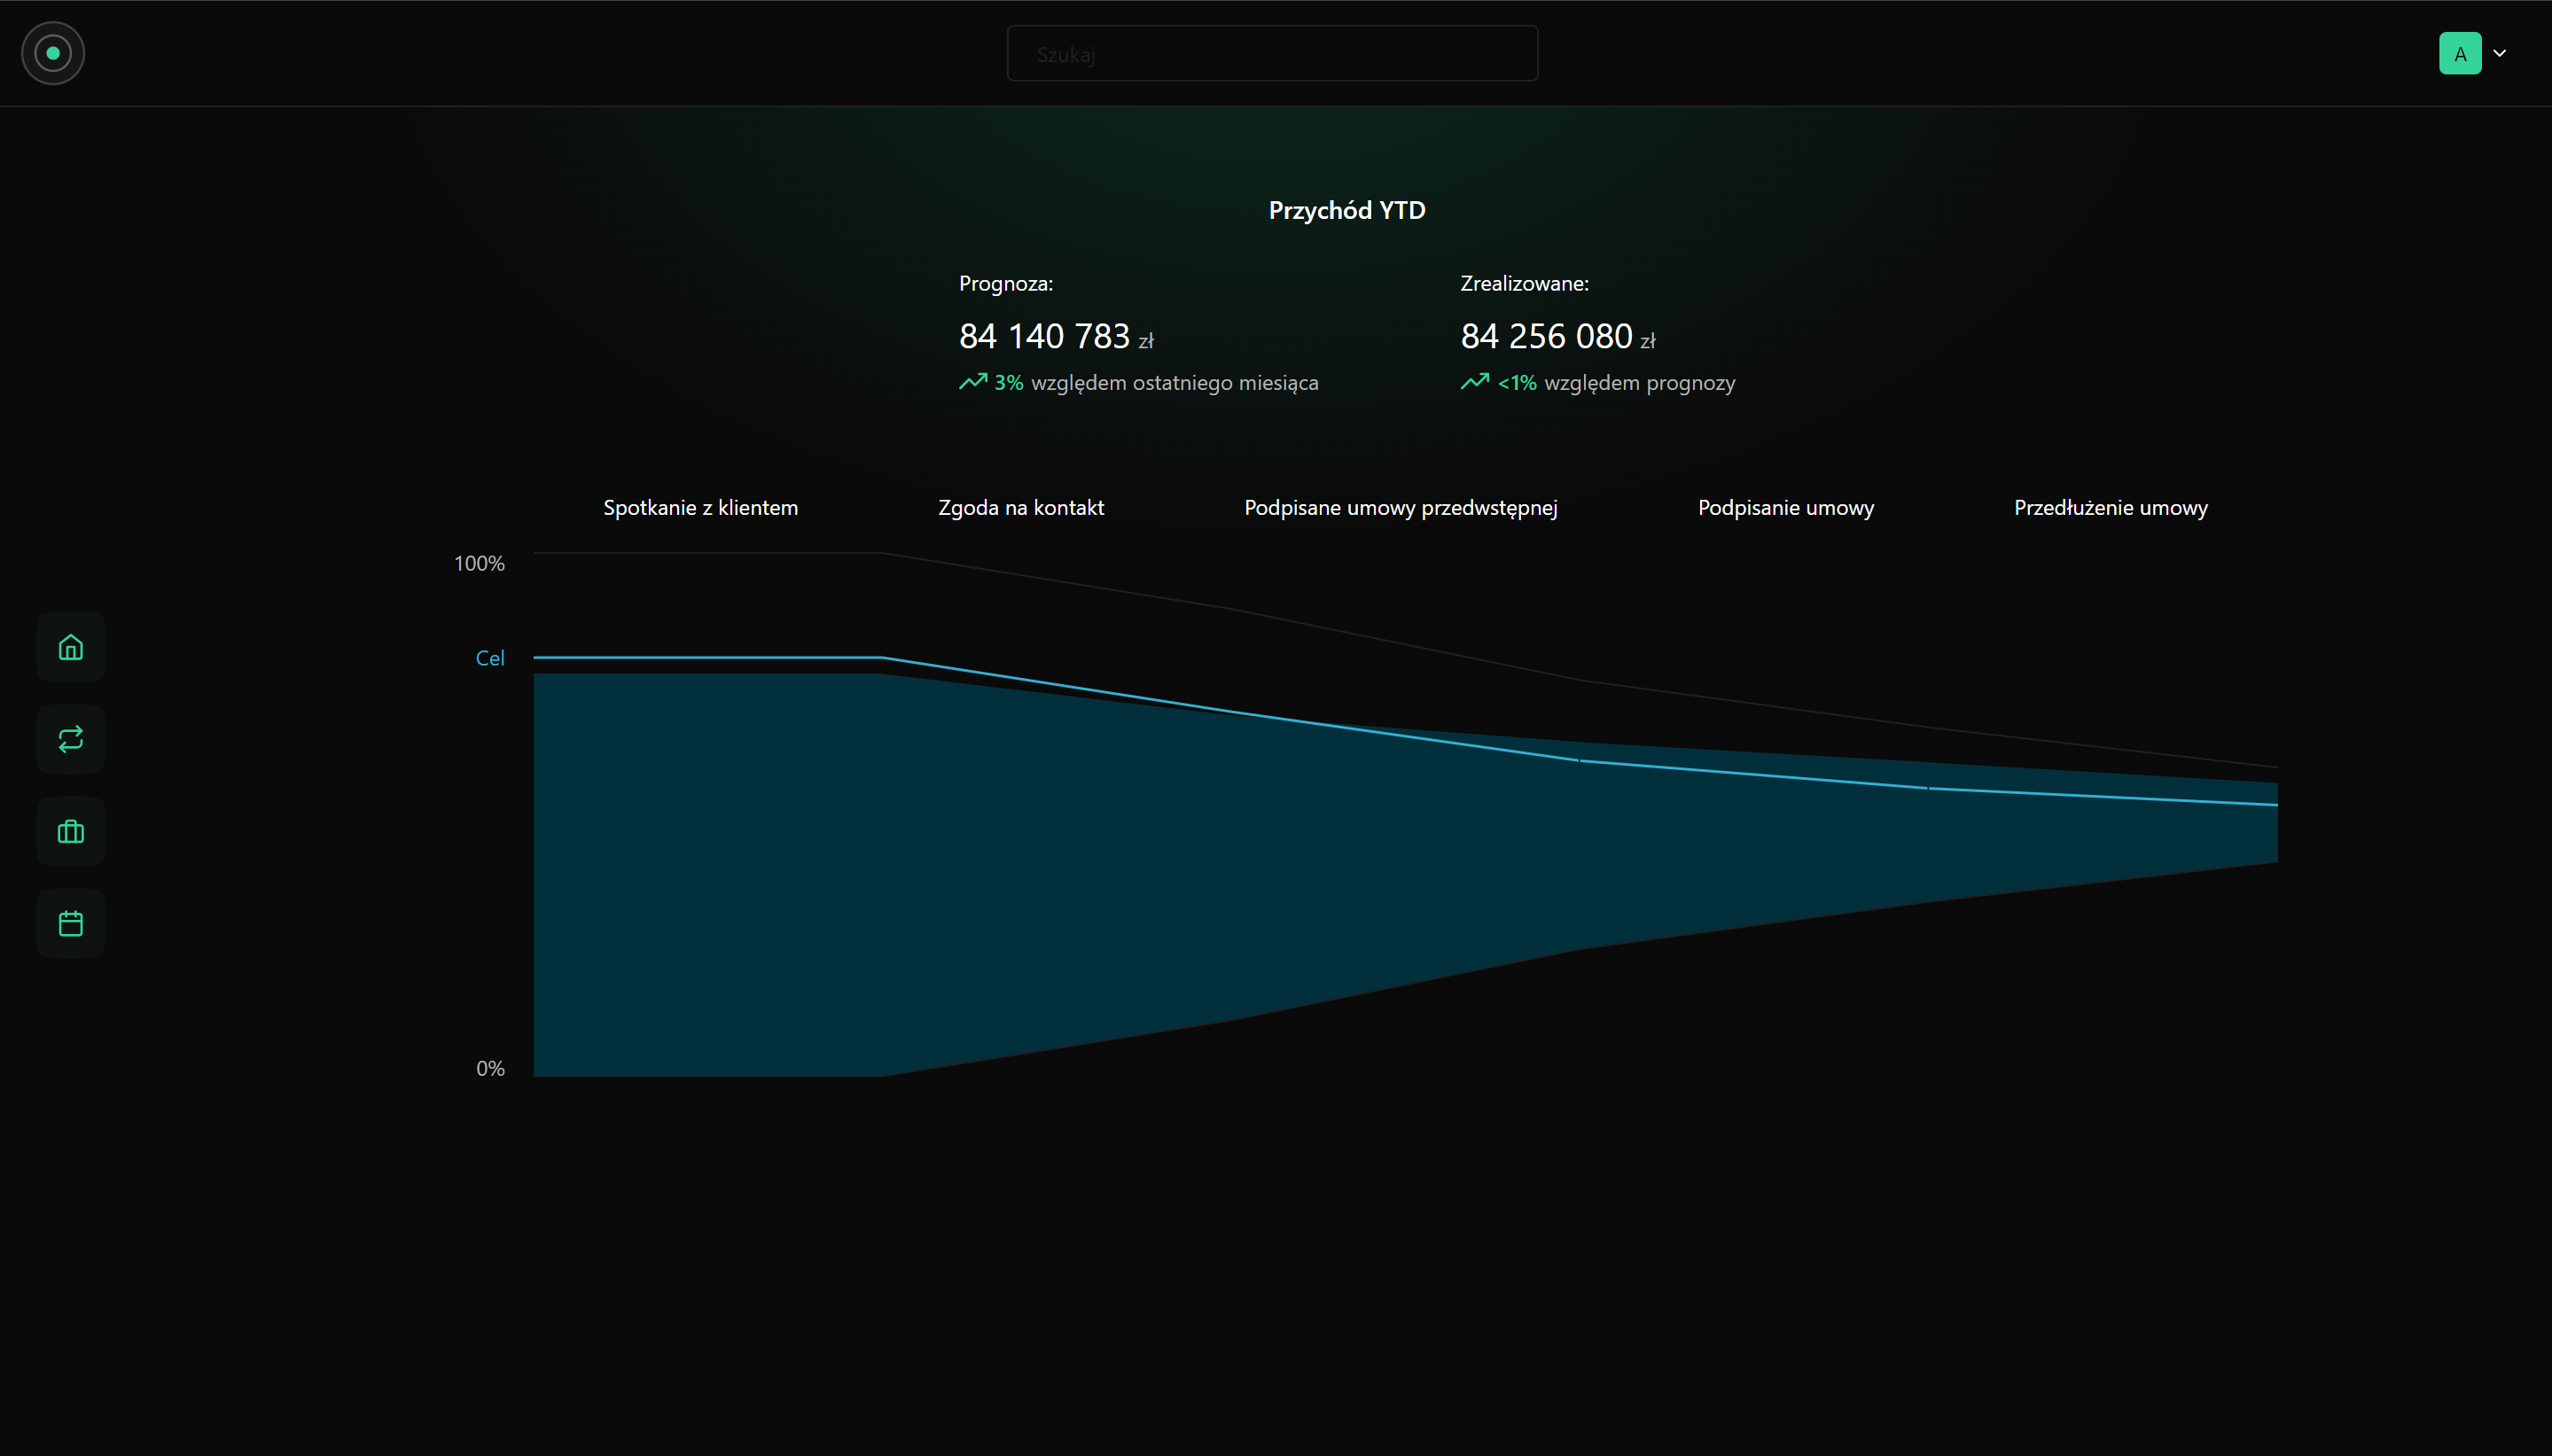Click trend arrow icon beside 3%
Image resolution: width=2552 pixels, height=1456 pixels.
972,382
